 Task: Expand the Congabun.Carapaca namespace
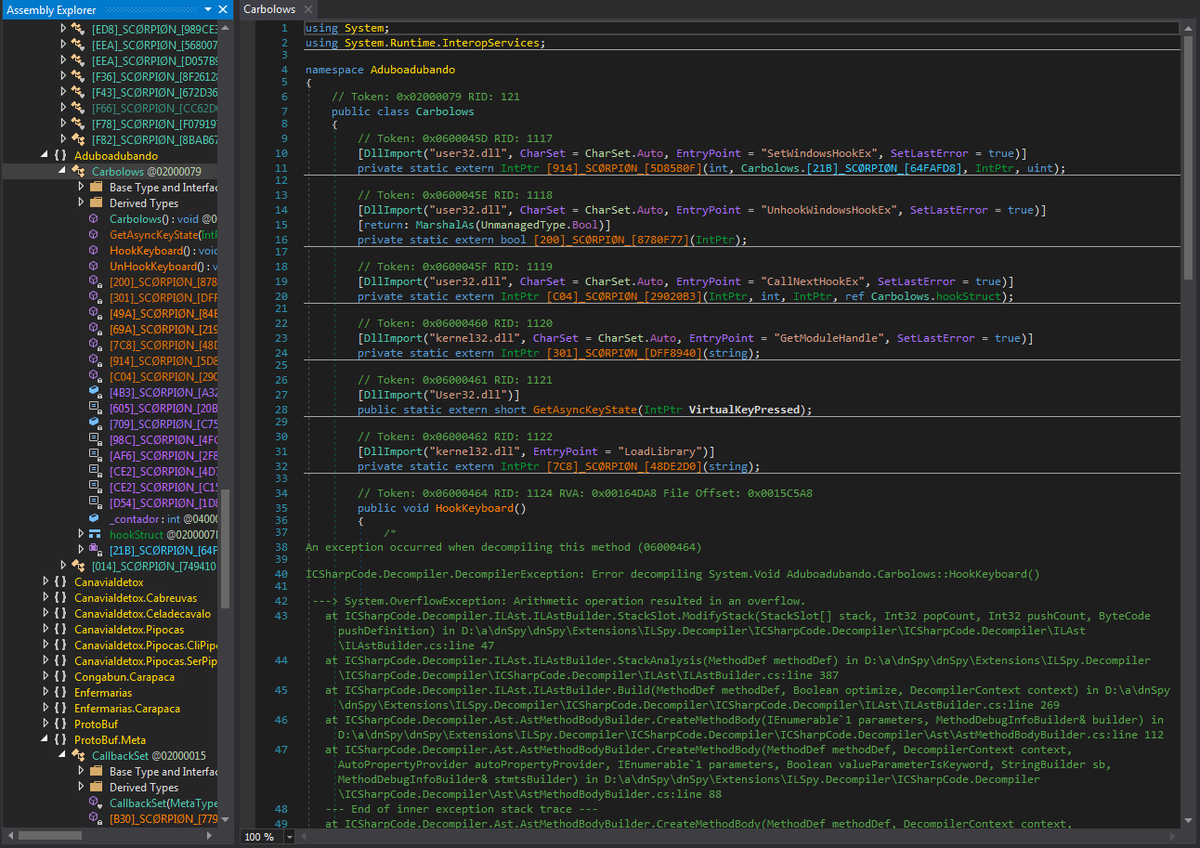46,677
